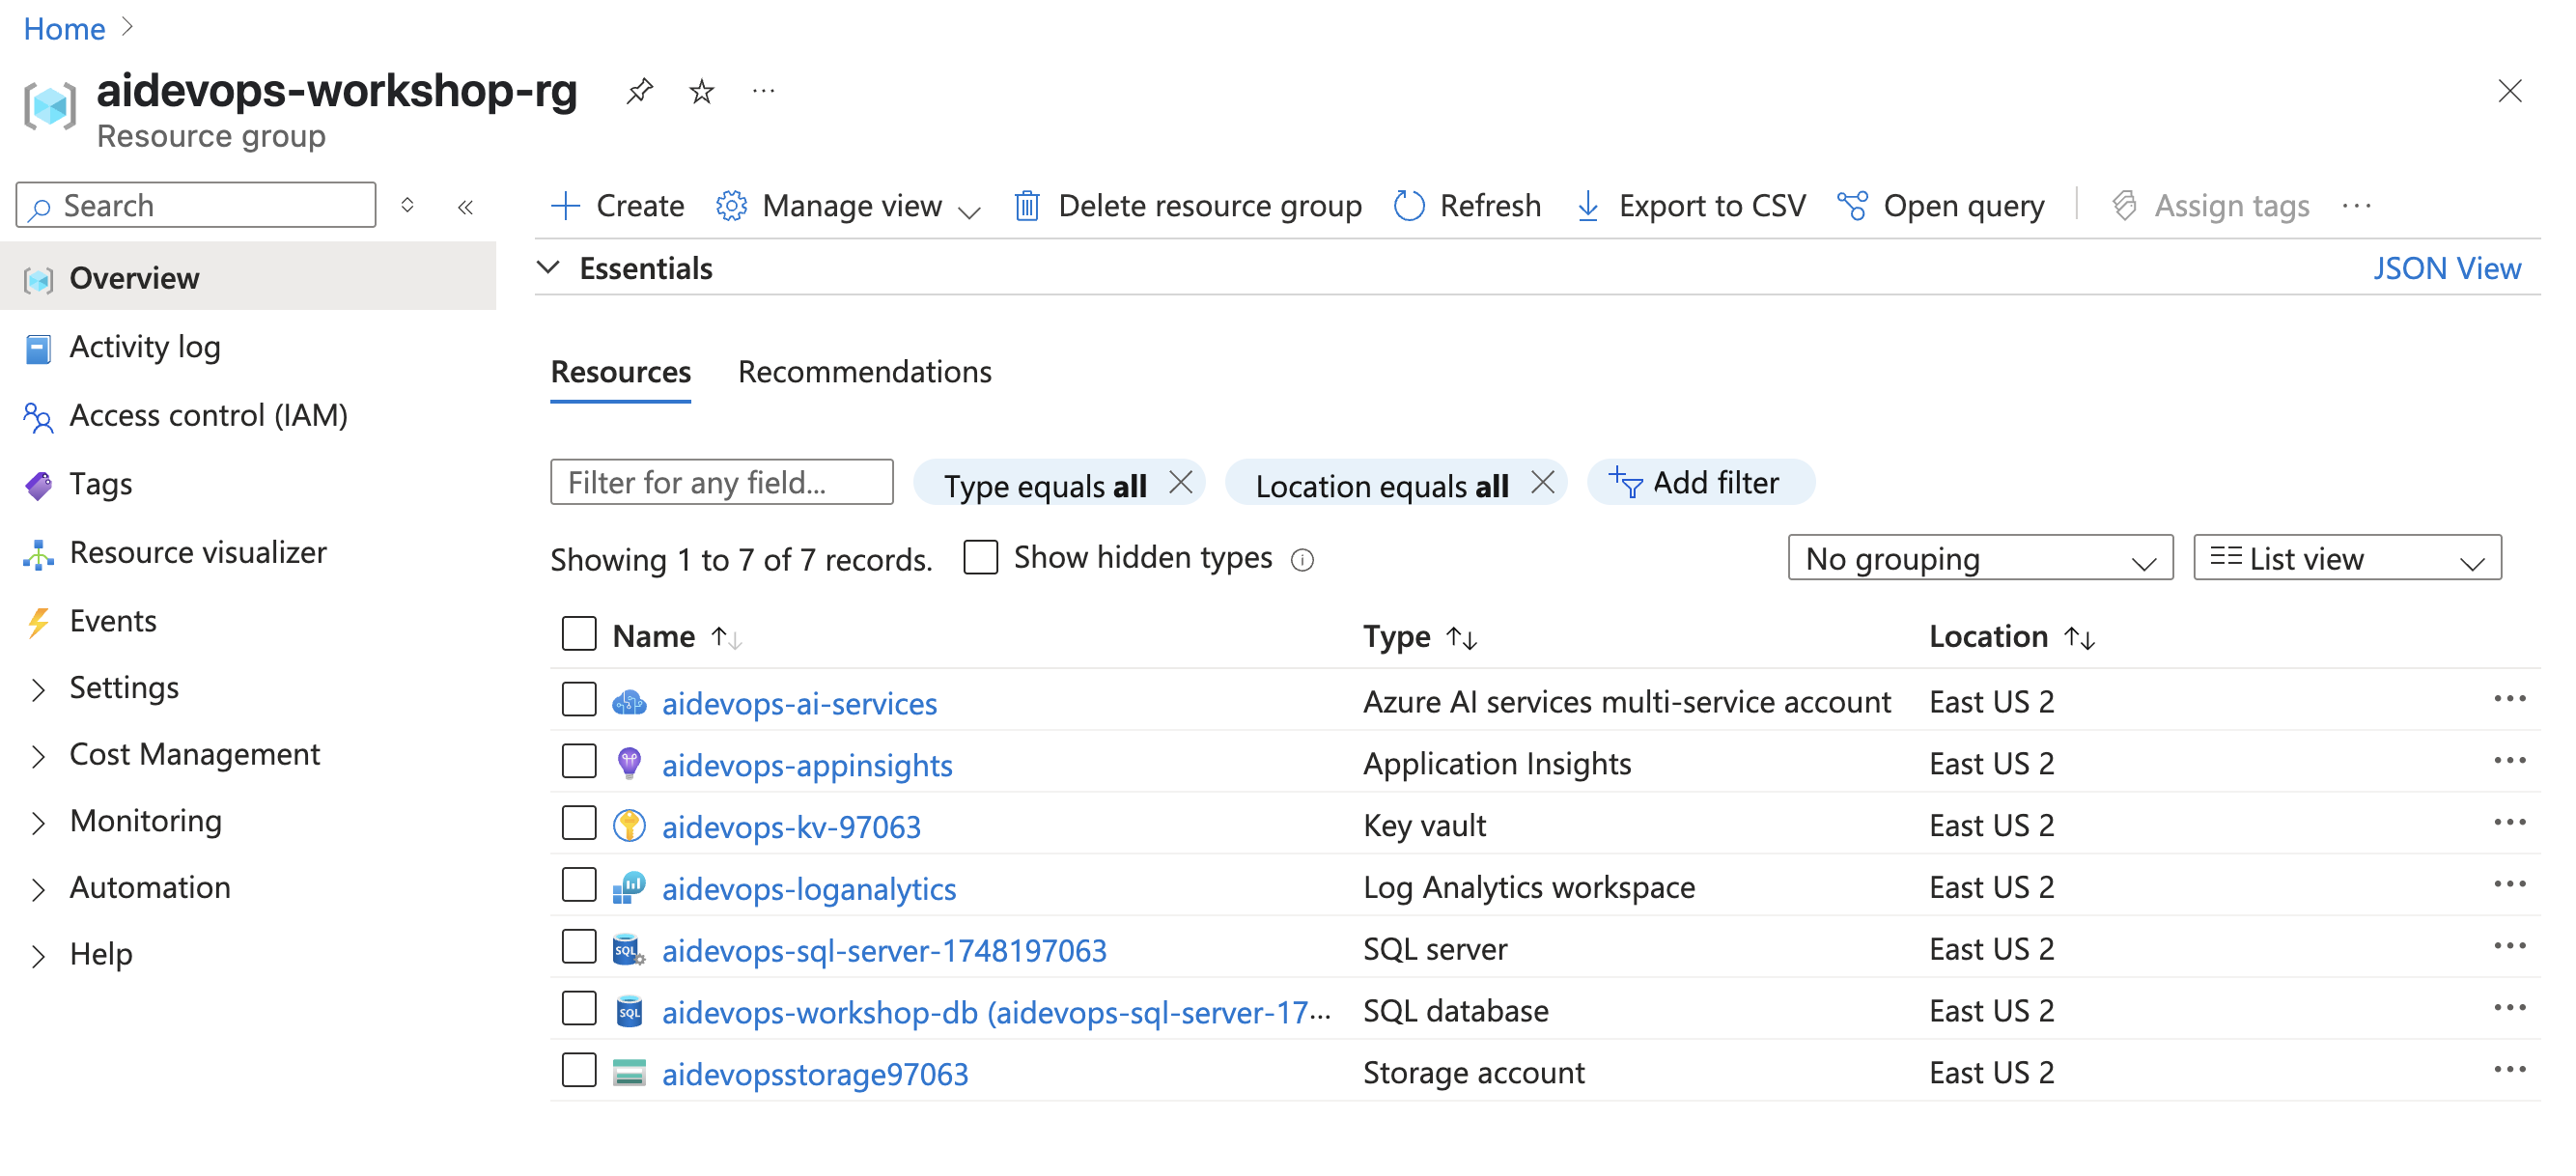
Task: Collapse the left sidebar menu
Action: (x=465, y=207)
